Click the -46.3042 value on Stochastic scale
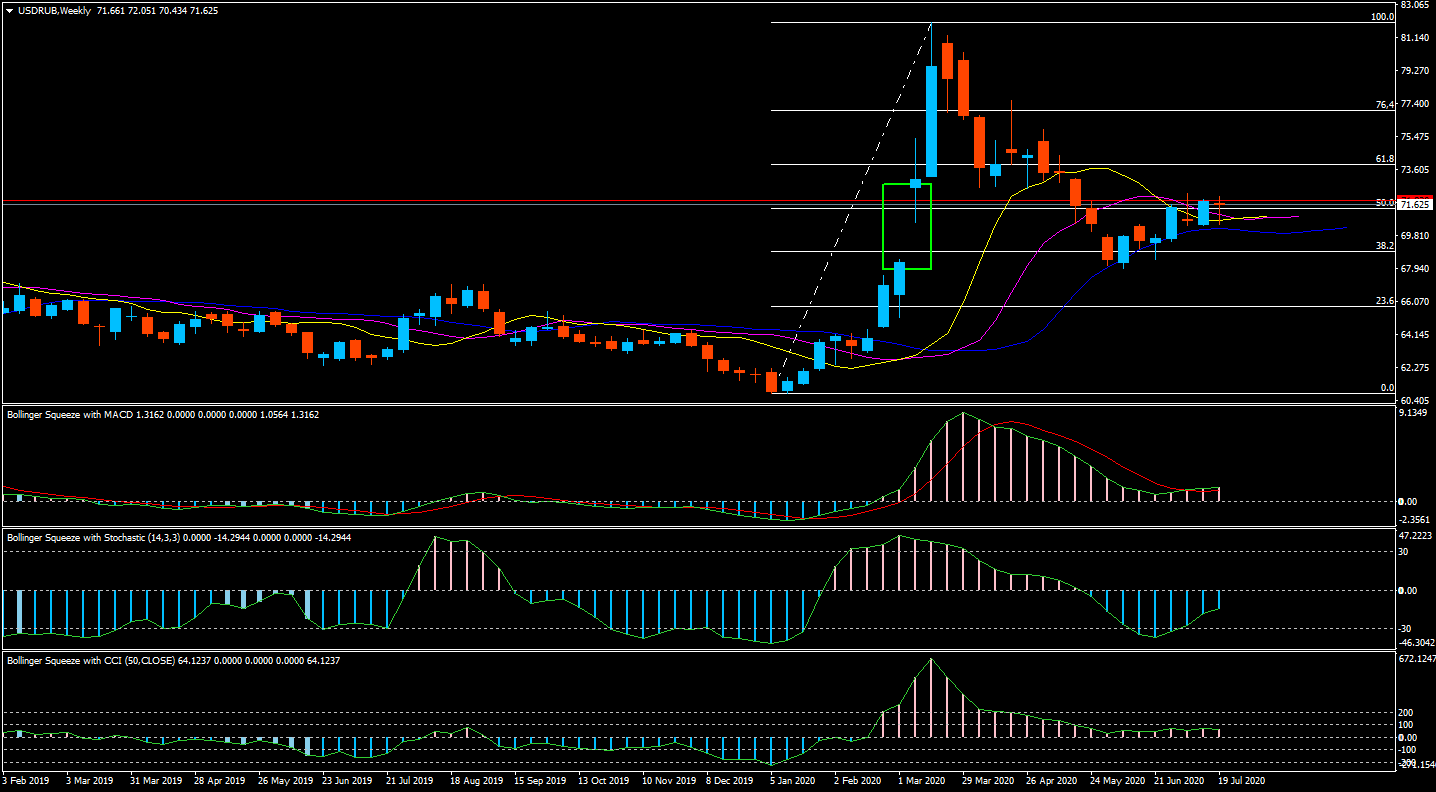 (1416, 642)
